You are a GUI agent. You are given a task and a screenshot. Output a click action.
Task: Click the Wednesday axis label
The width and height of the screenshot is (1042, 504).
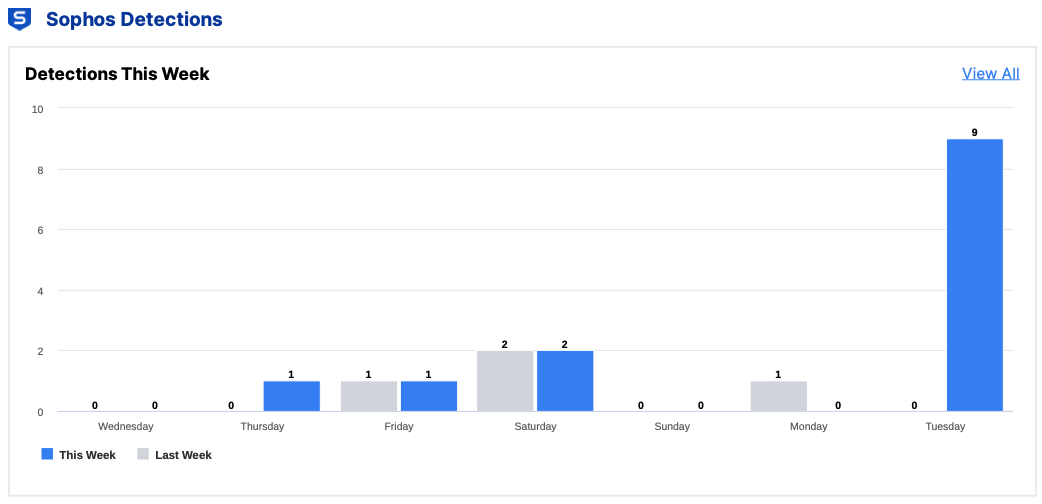pyautogui.click(x=126, y=426)
